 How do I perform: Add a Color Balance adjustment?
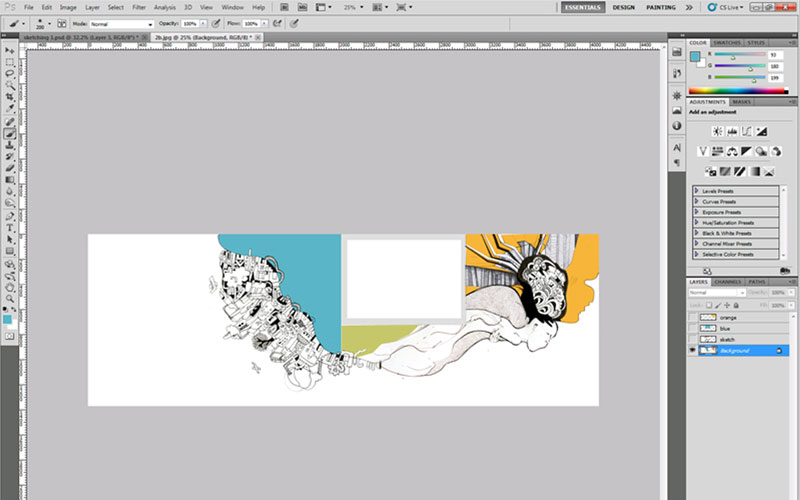[x=732, y=152]
